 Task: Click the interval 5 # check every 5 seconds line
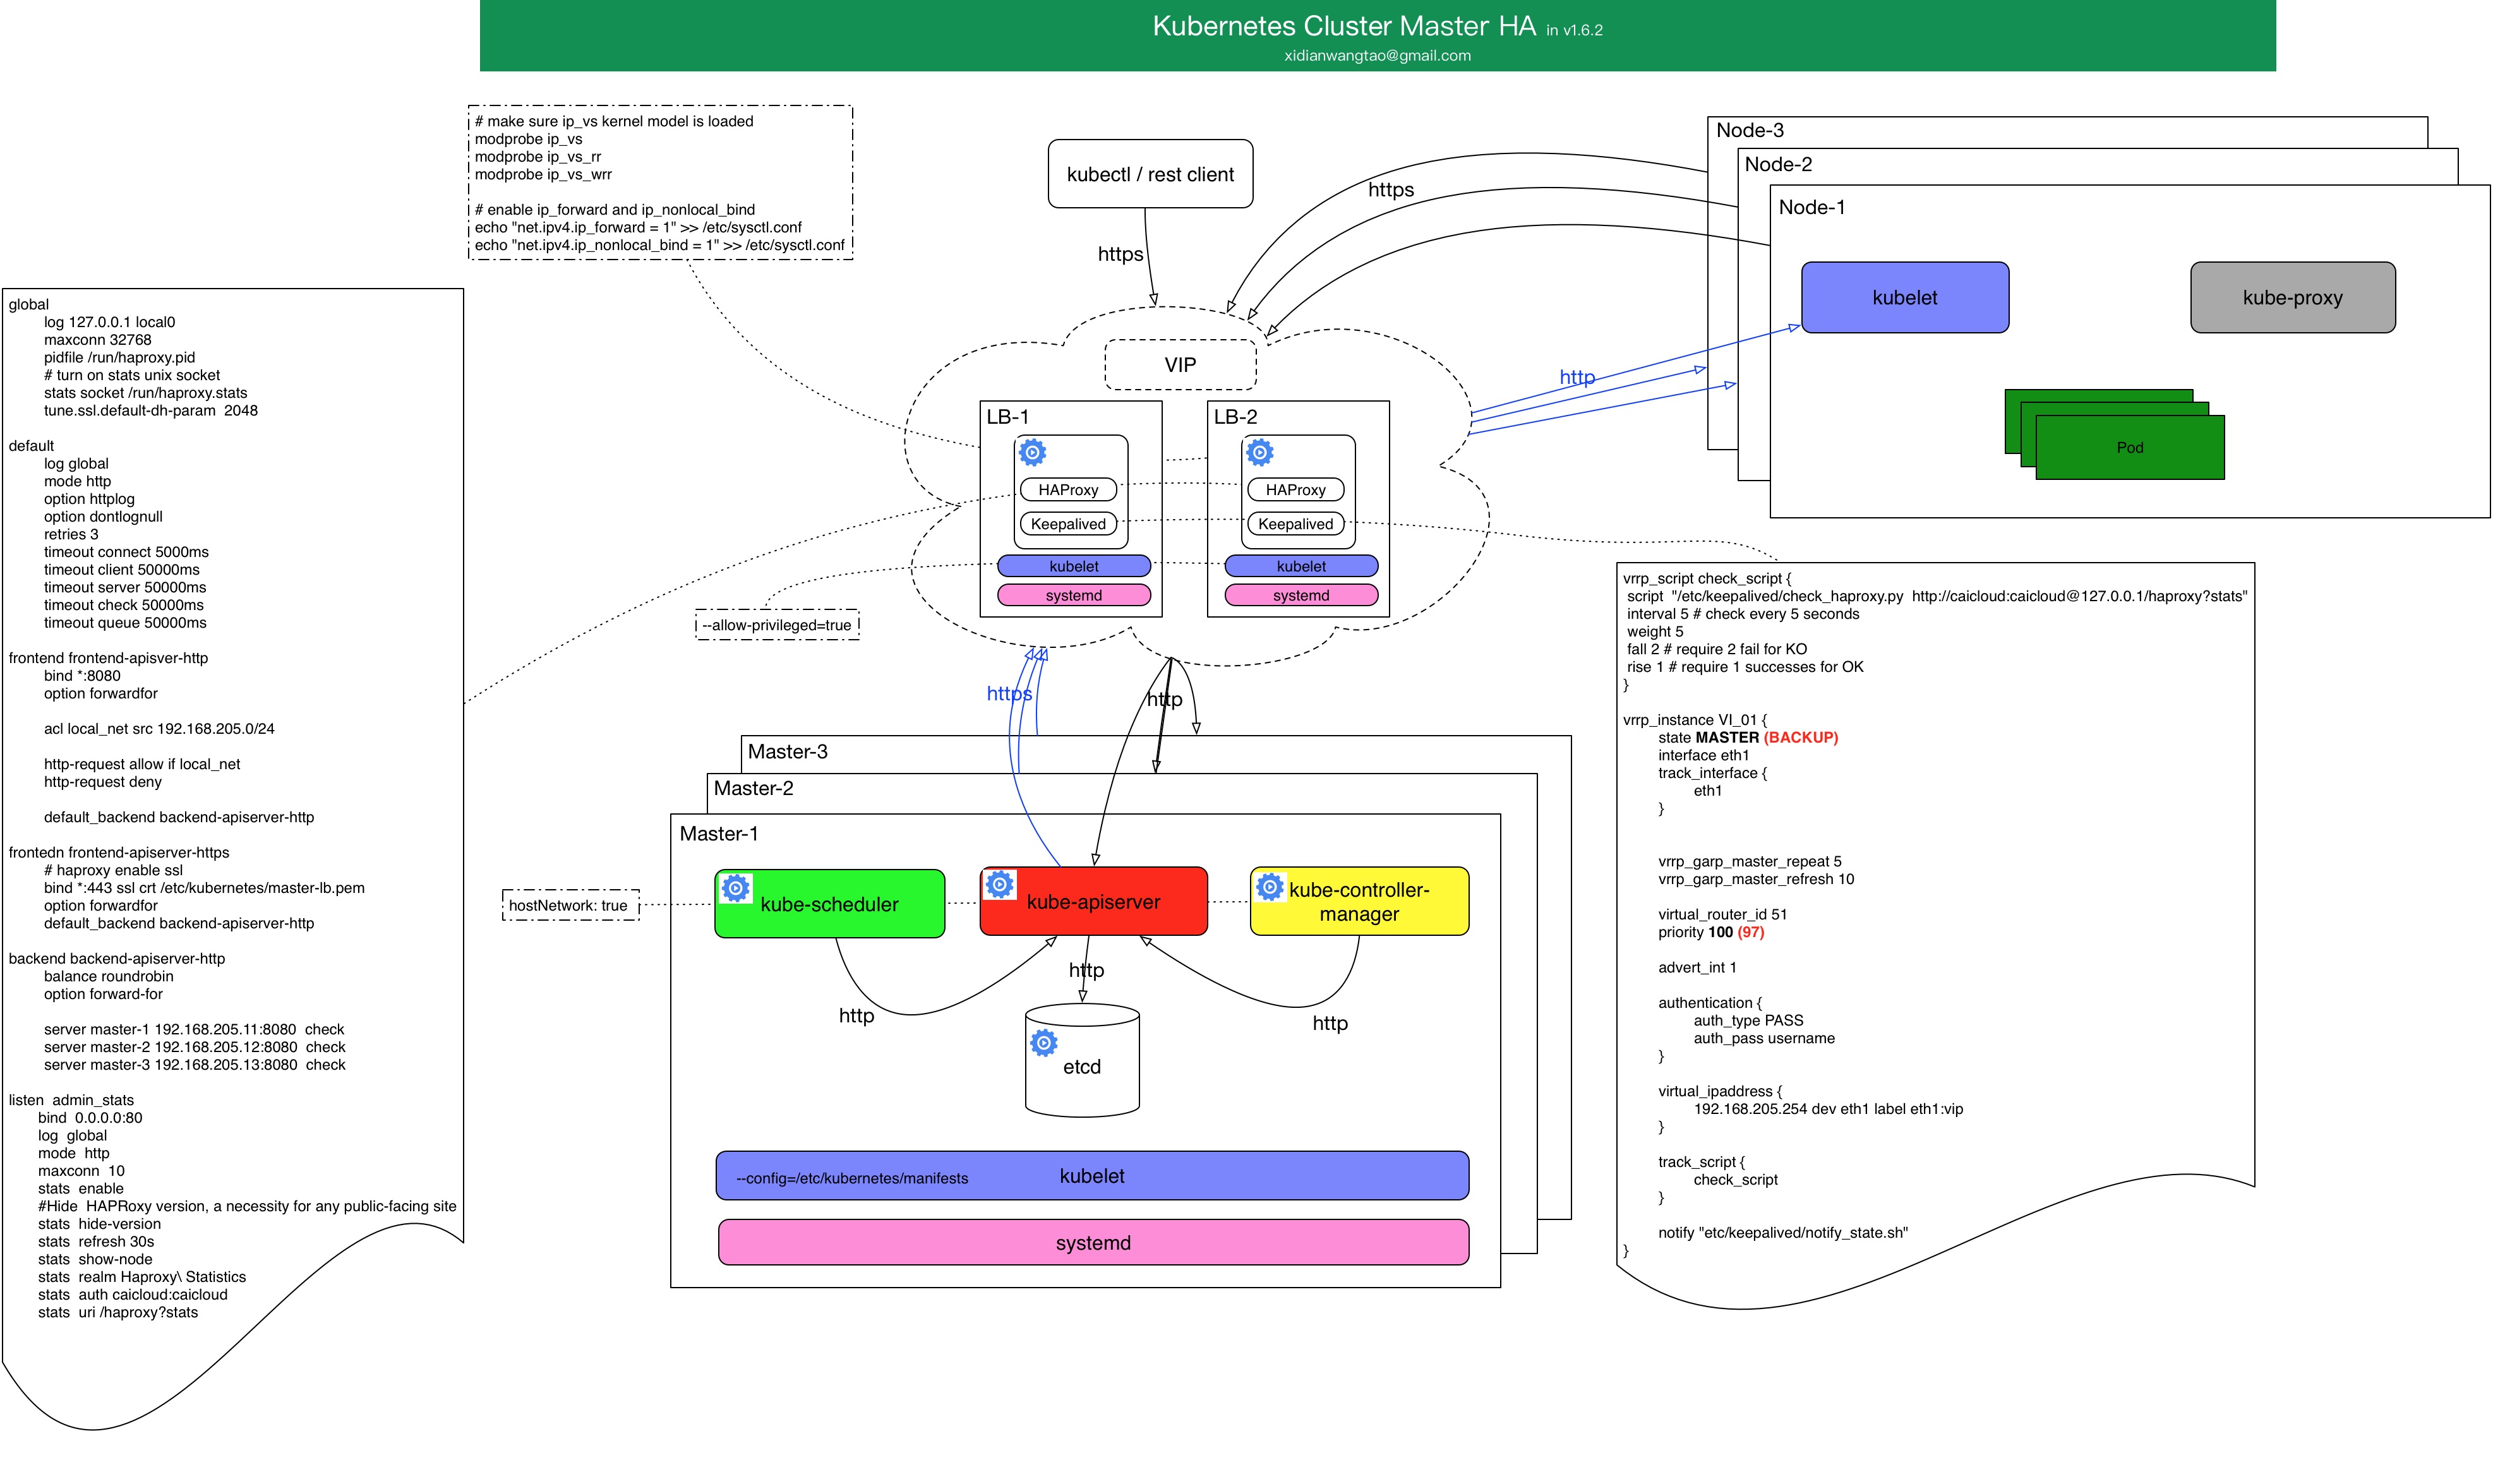click(1743, 614)
